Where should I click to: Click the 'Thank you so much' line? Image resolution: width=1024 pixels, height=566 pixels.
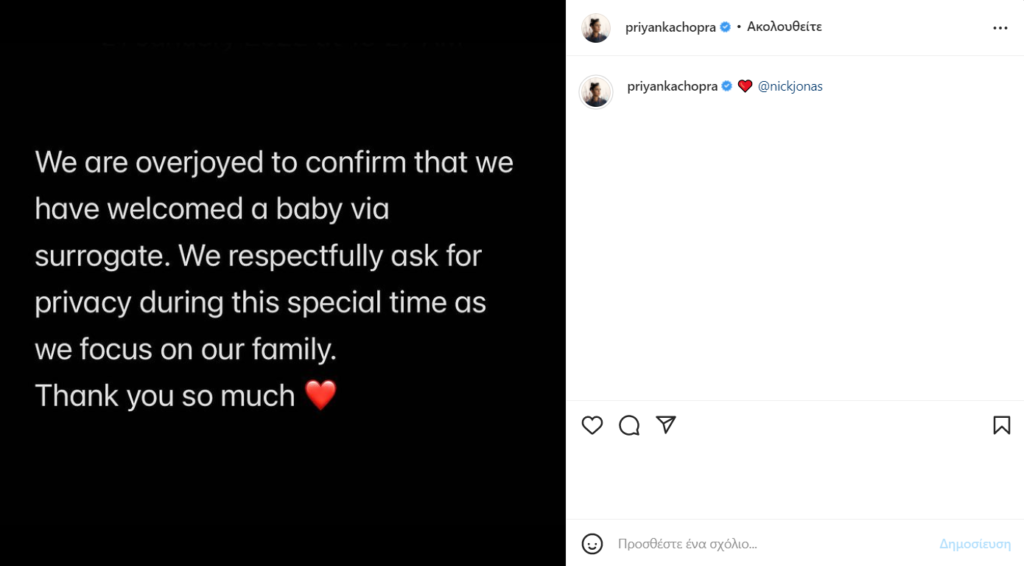click(x=165, y=396)
